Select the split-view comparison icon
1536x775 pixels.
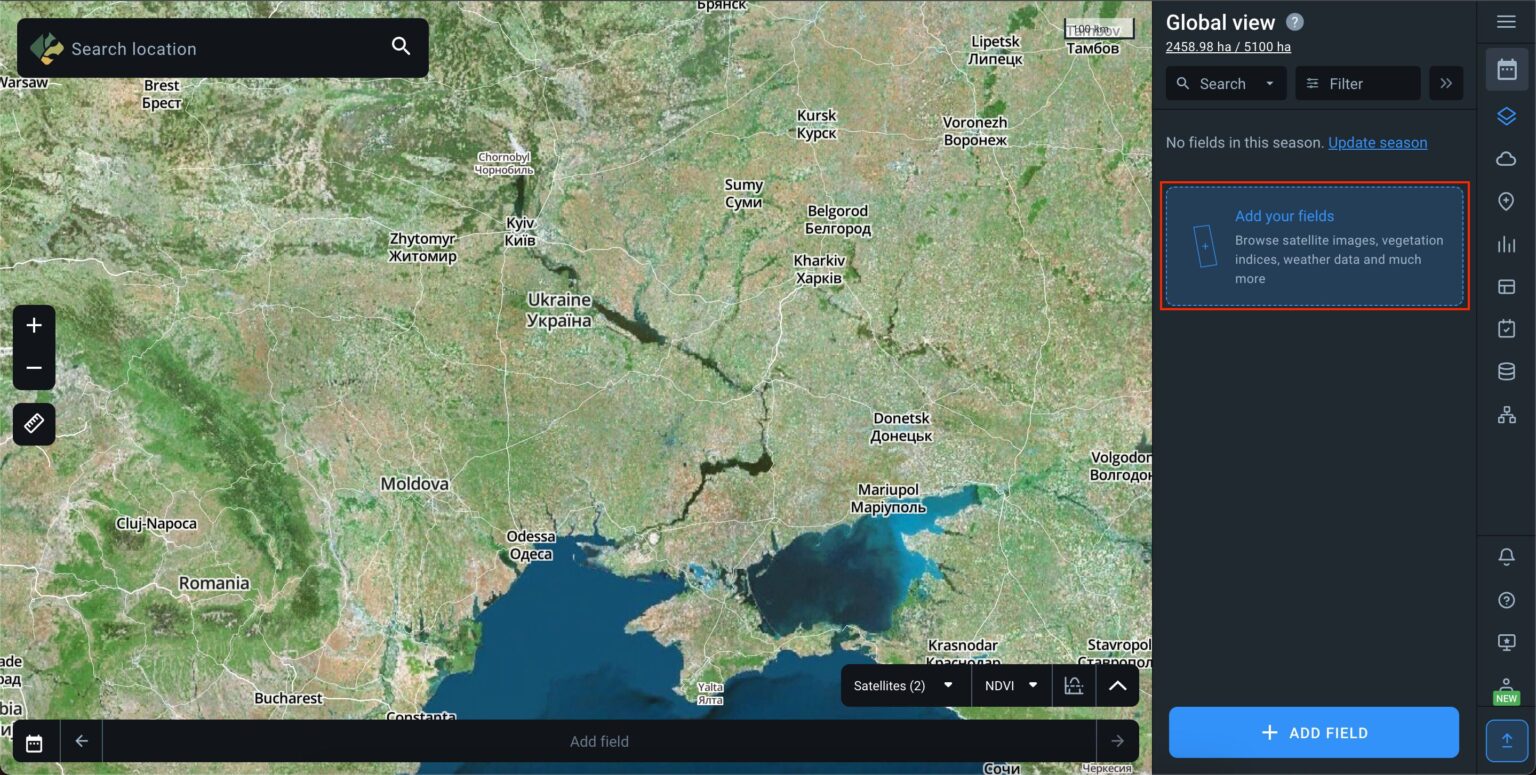click(1507, 285)
